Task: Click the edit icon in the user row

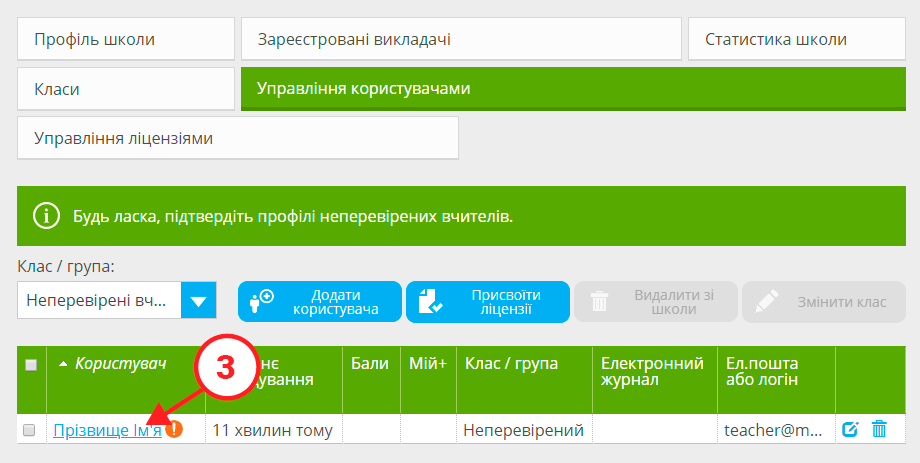Action: [x=850, y=429]
